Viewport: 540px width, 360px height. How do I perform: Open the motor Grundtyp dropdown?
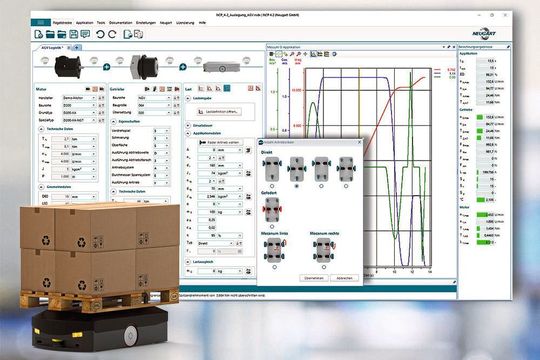click(79, 113)
